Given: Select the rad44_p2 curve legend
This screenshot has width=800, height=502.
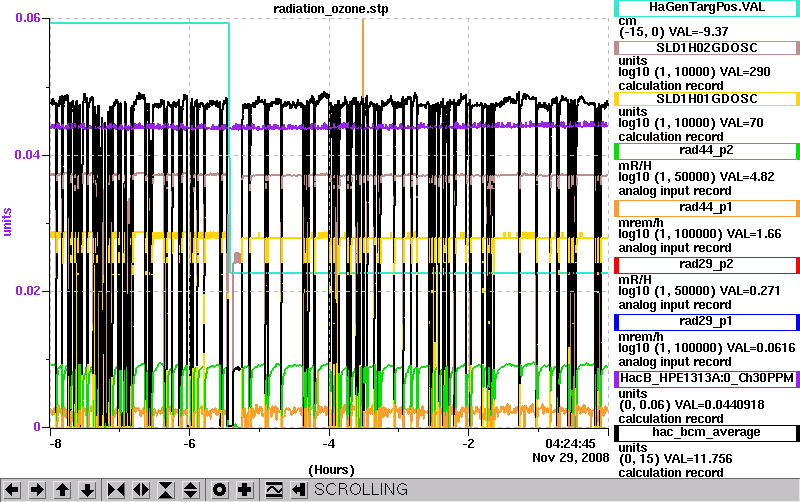Looking at the screenshot, I should (707, 151).
